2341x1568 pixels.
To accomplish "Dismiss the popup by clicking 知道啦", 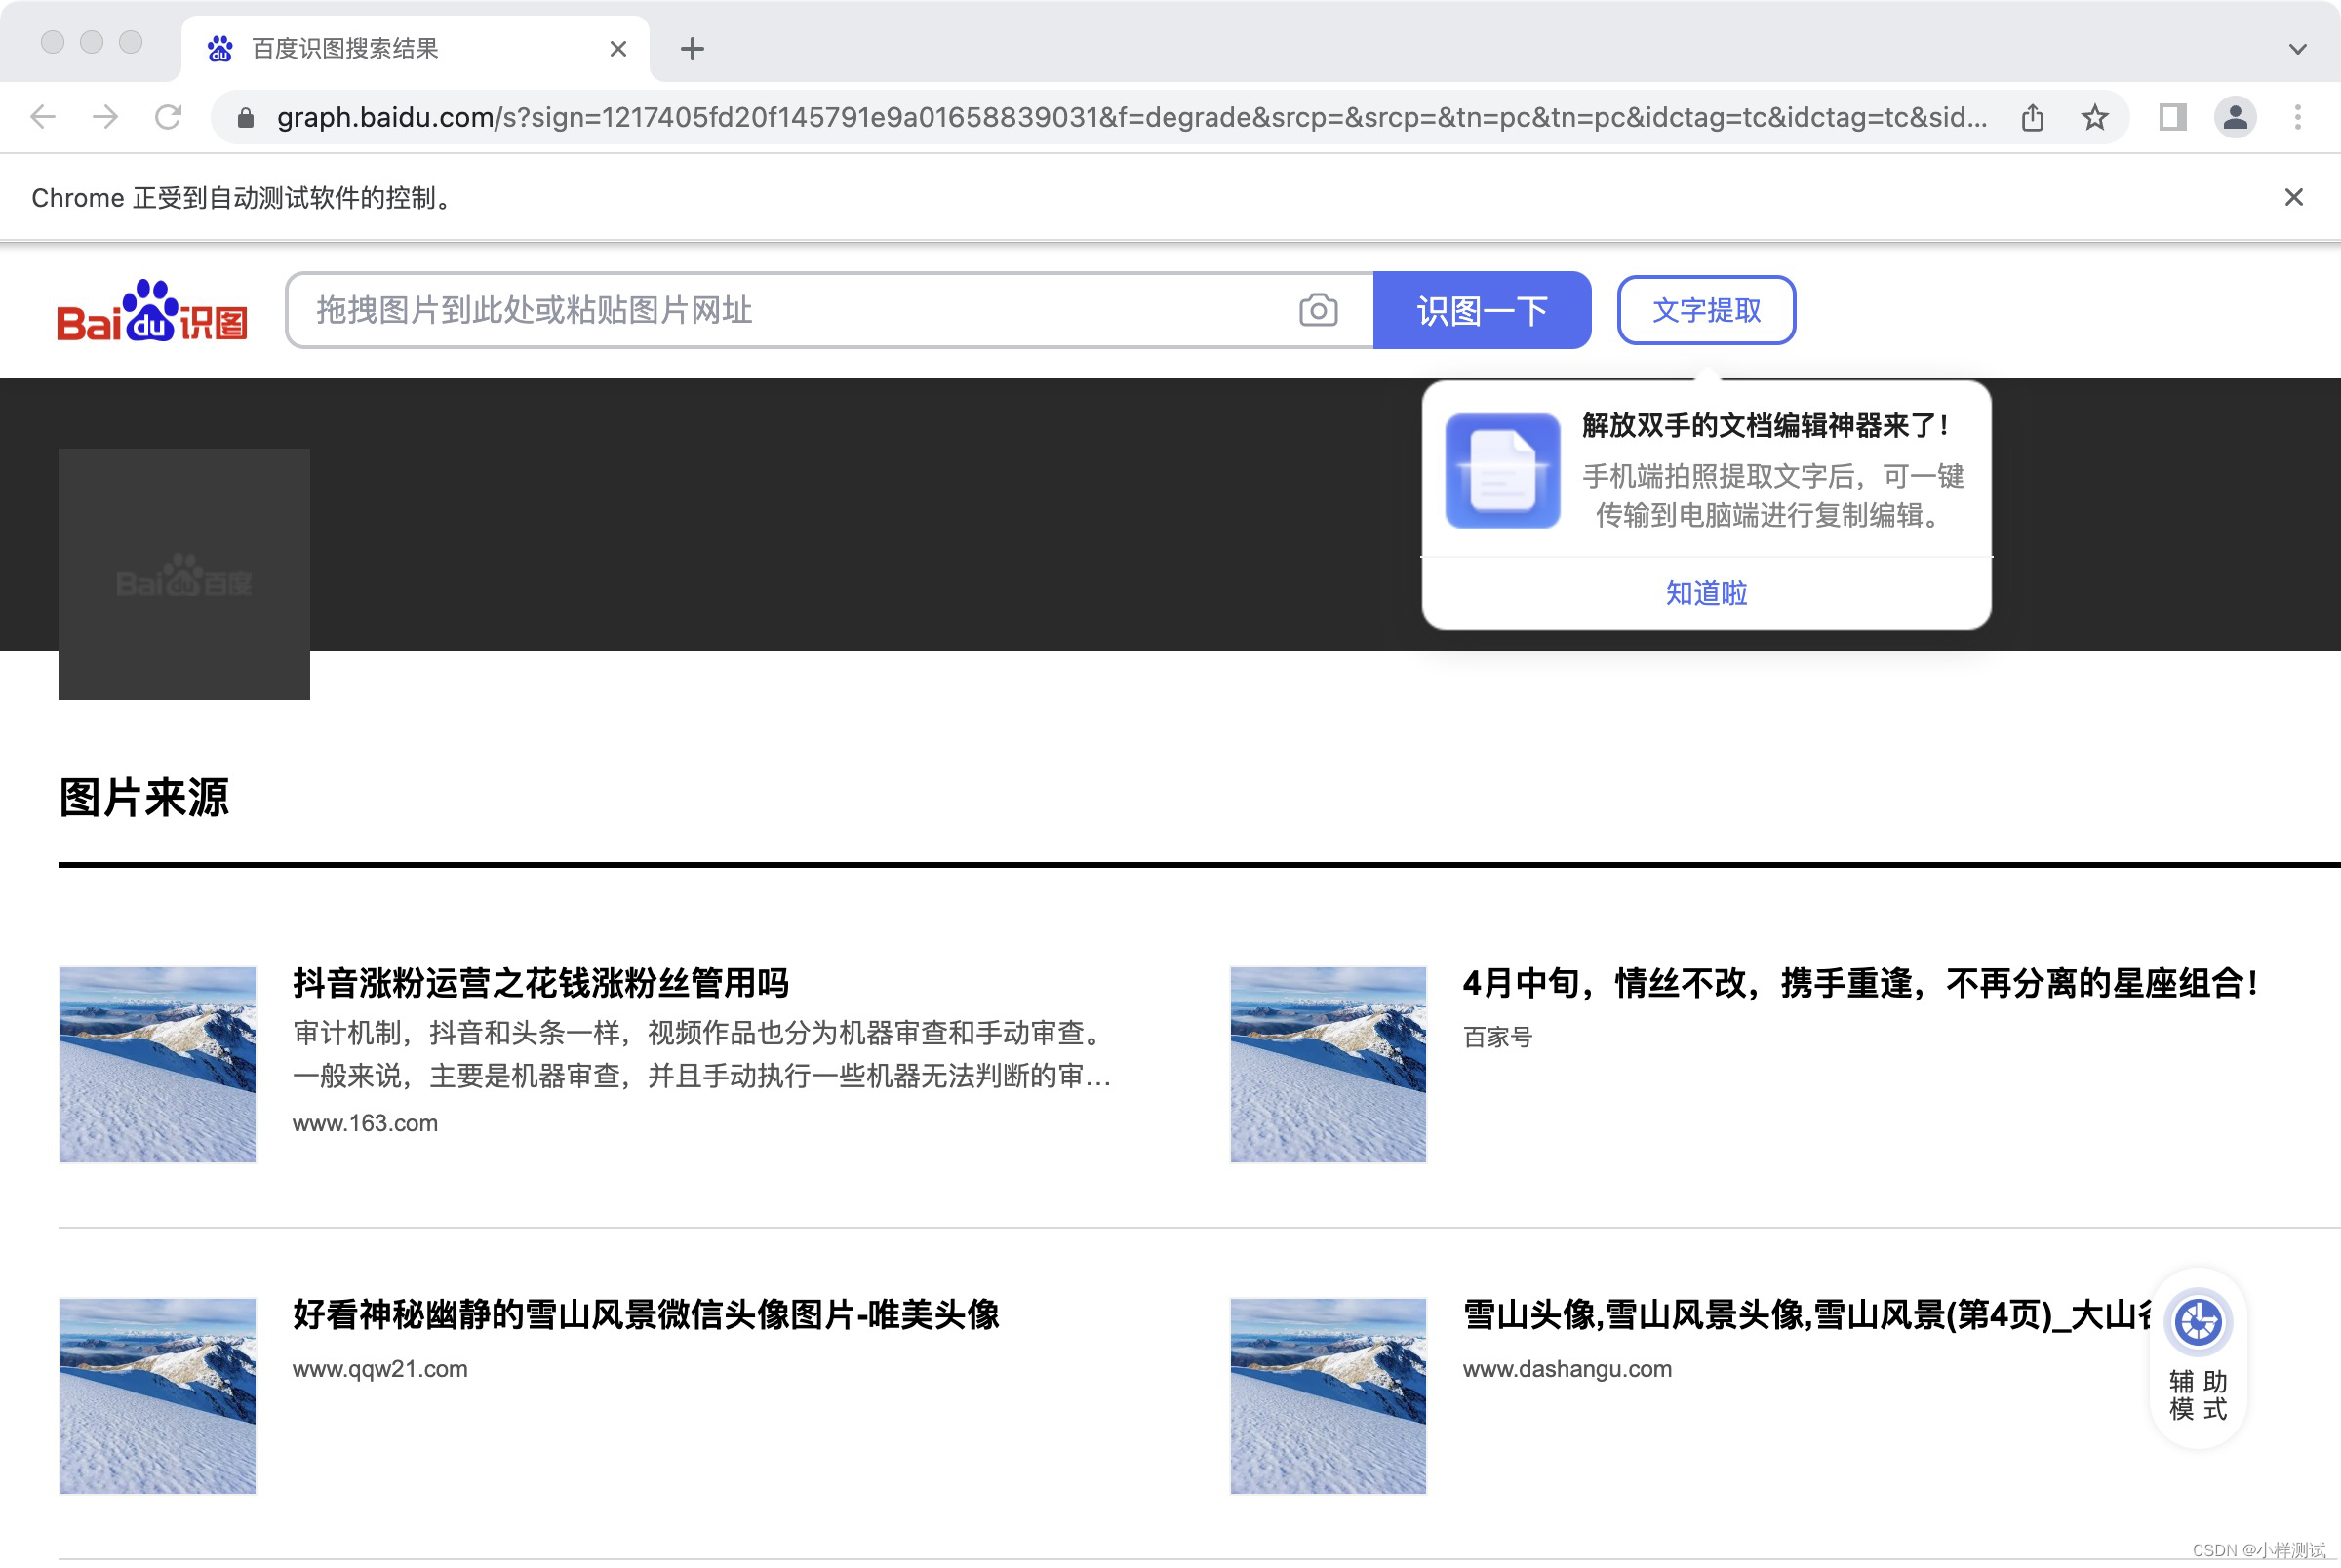I will (x=1705, y=592).
